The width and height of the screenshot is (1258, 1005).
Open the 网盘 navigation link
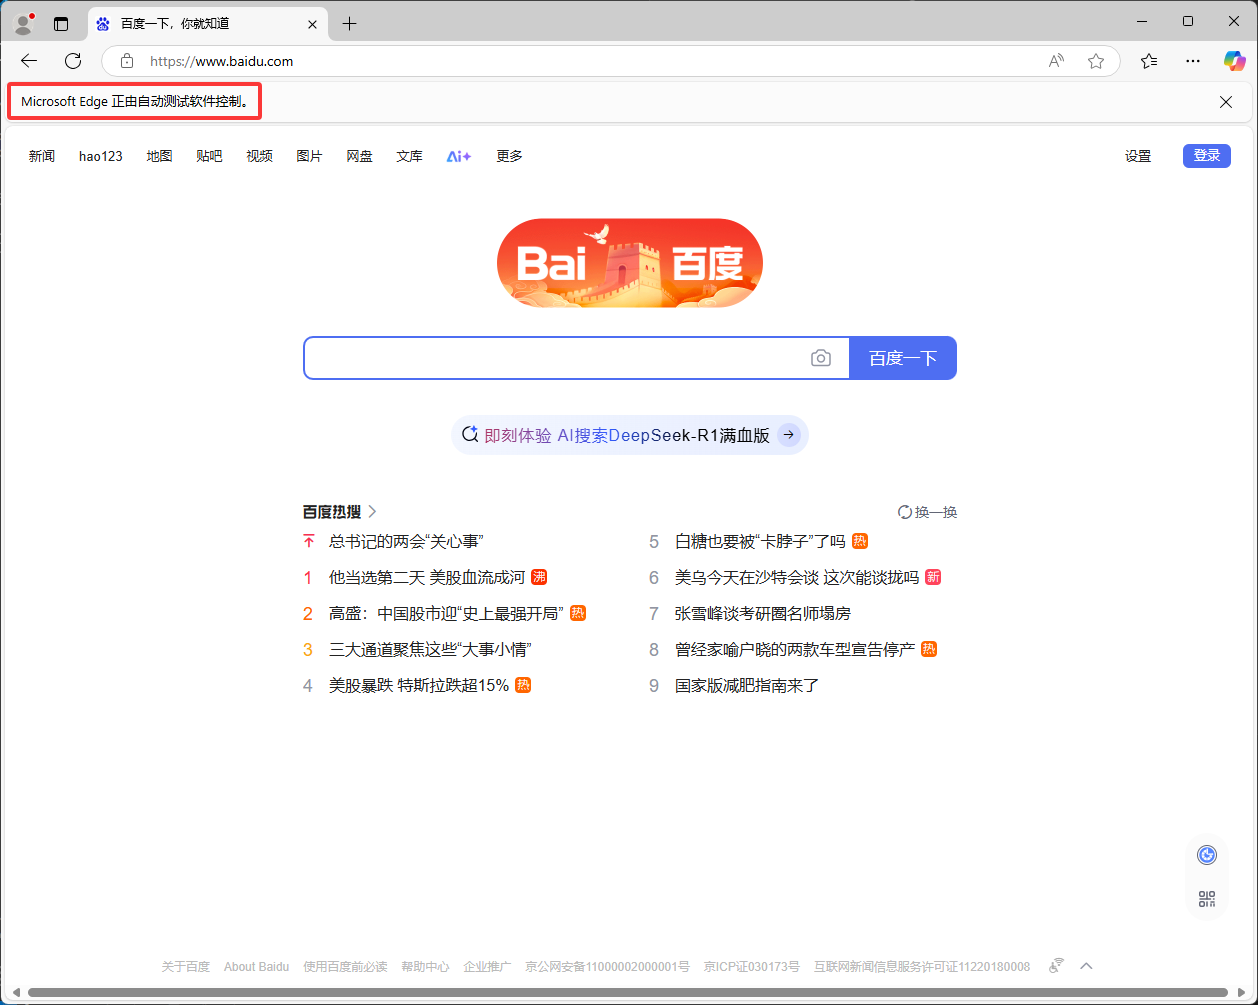[x=360, y=156]
